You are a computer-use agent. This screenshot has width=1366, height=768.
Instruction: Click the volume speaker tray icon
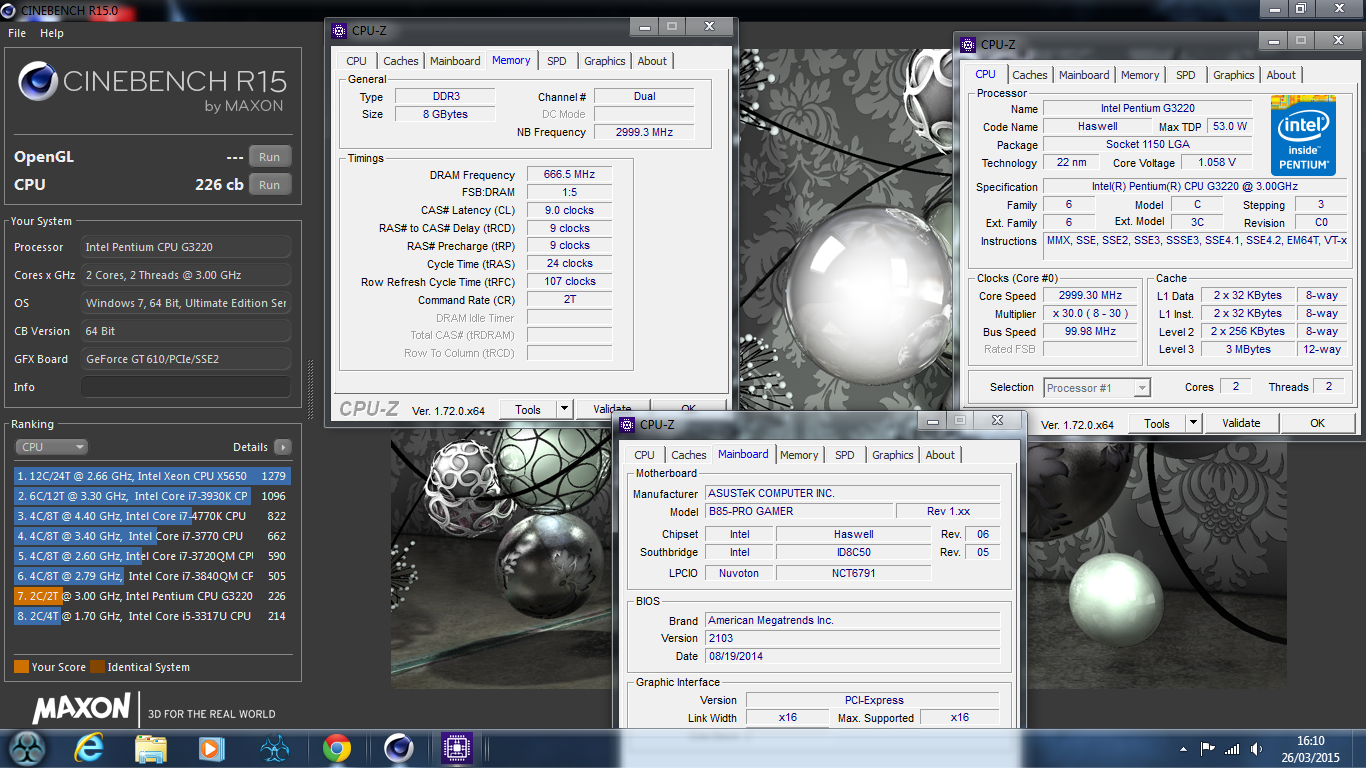pyautogui.click(x=1255, y=748)
